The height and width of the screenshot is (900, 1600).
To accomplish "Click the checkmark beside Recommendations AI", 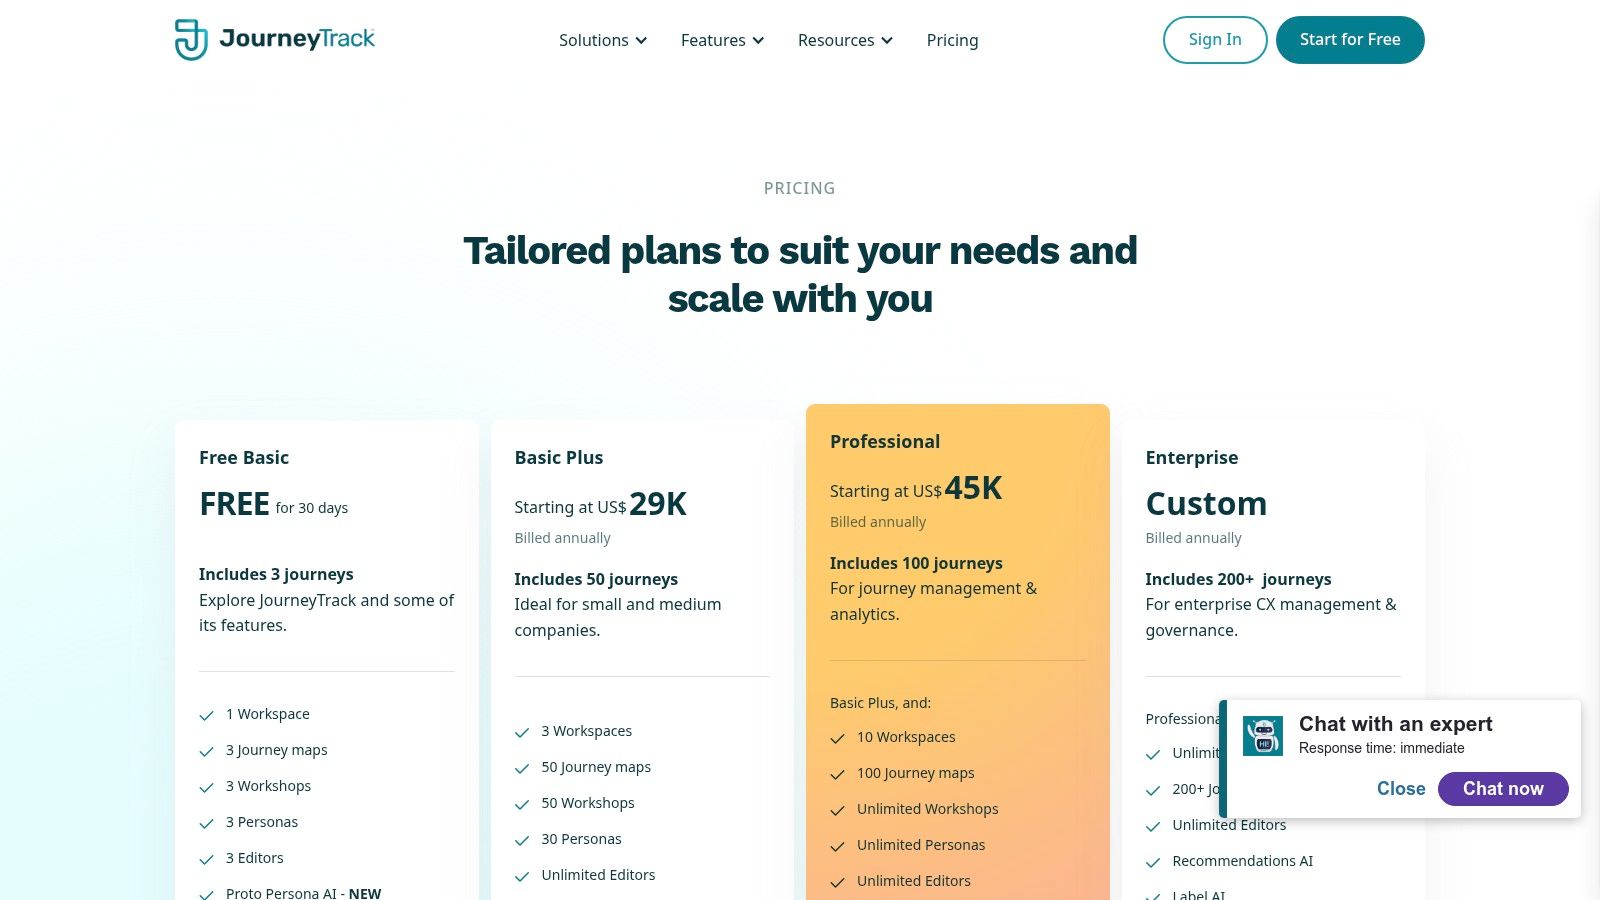I will pos(1152,861).
